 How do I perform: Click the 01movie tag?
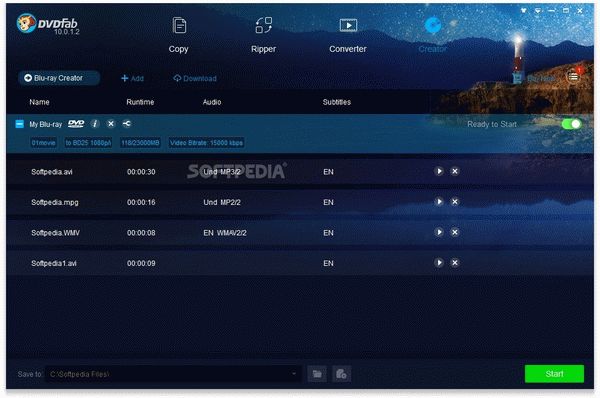click(x=44, y=143)
